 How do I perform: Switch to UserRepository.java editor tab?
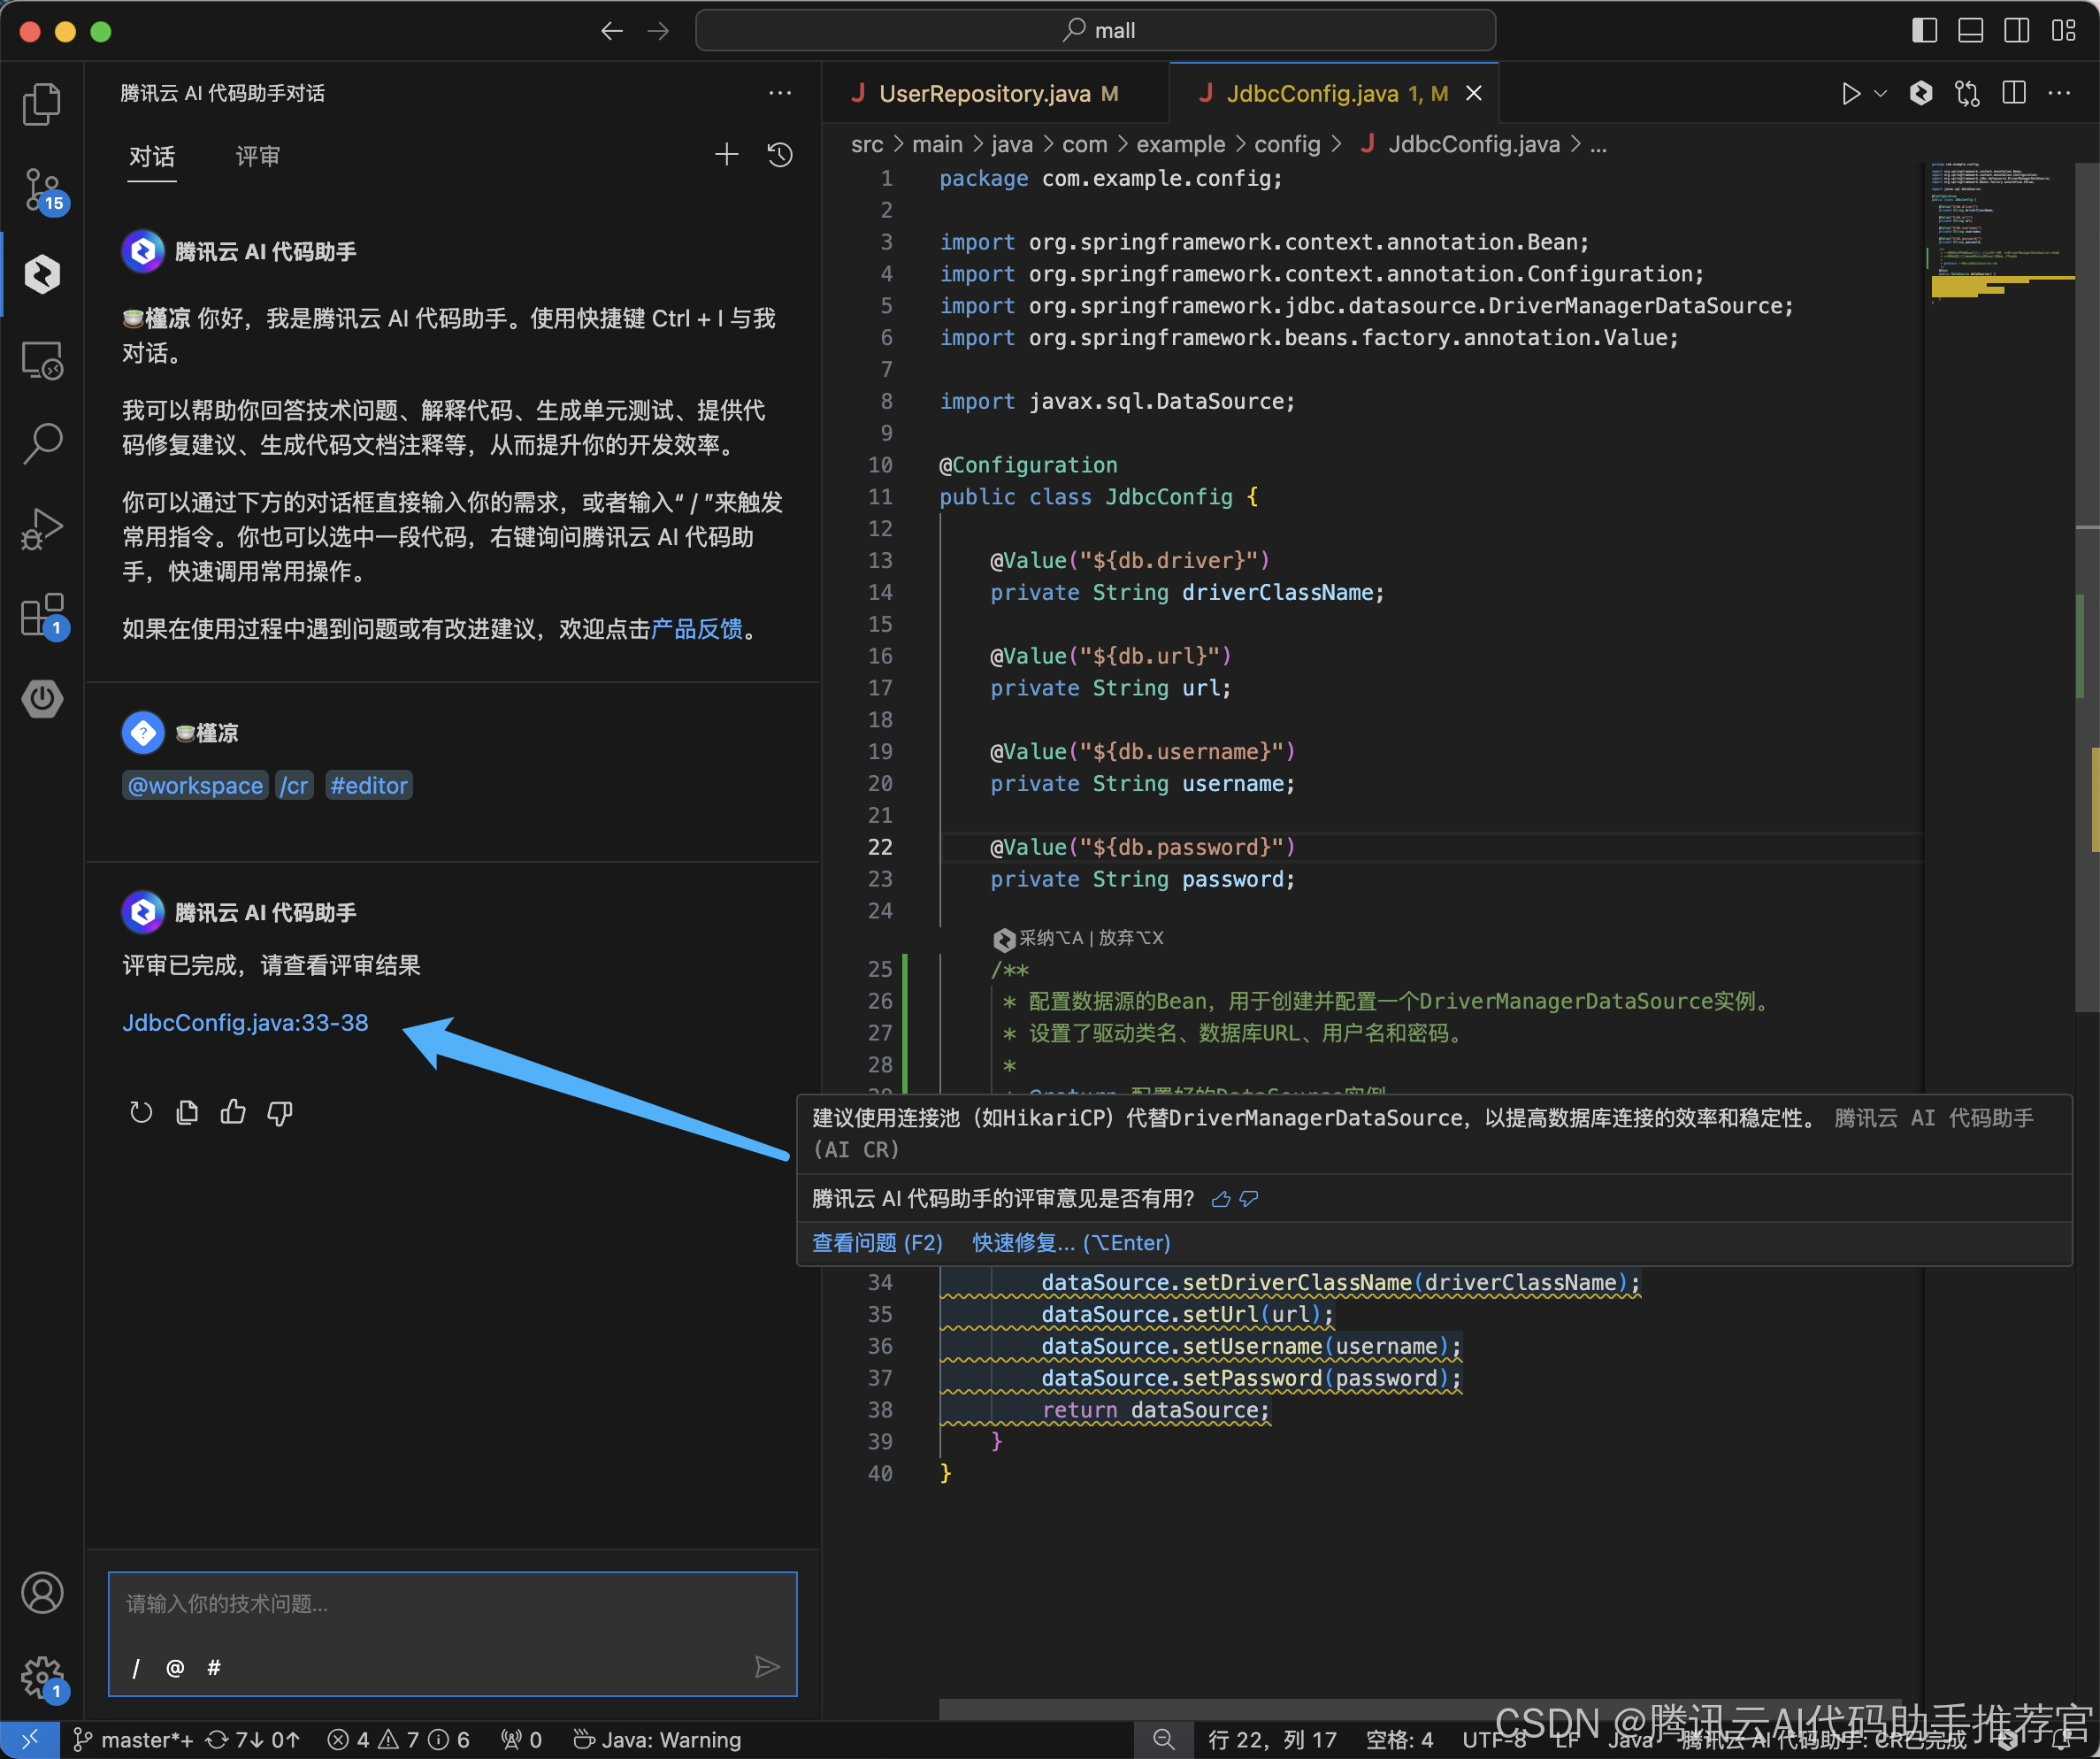[x=984, y=94]
